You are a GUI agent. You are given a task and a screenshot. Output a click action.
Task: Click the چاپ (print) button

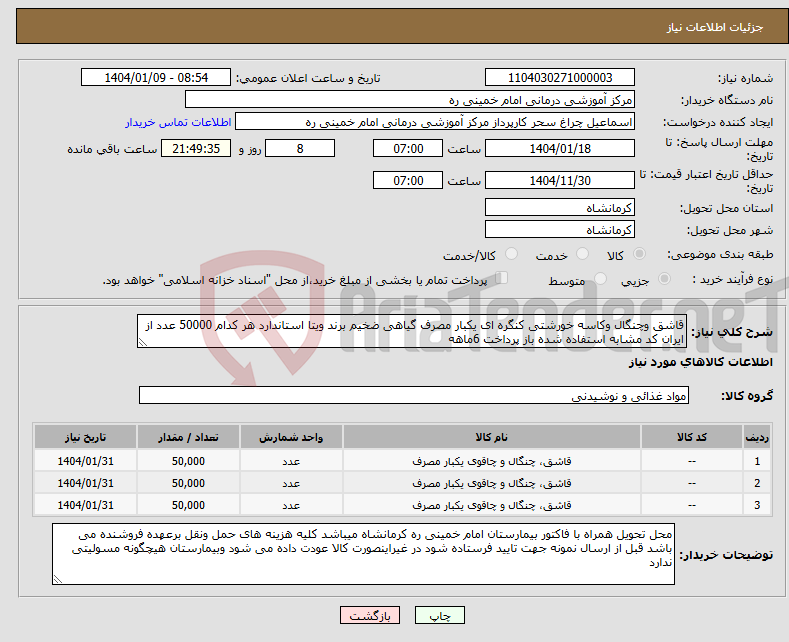(x=439, y=615)
